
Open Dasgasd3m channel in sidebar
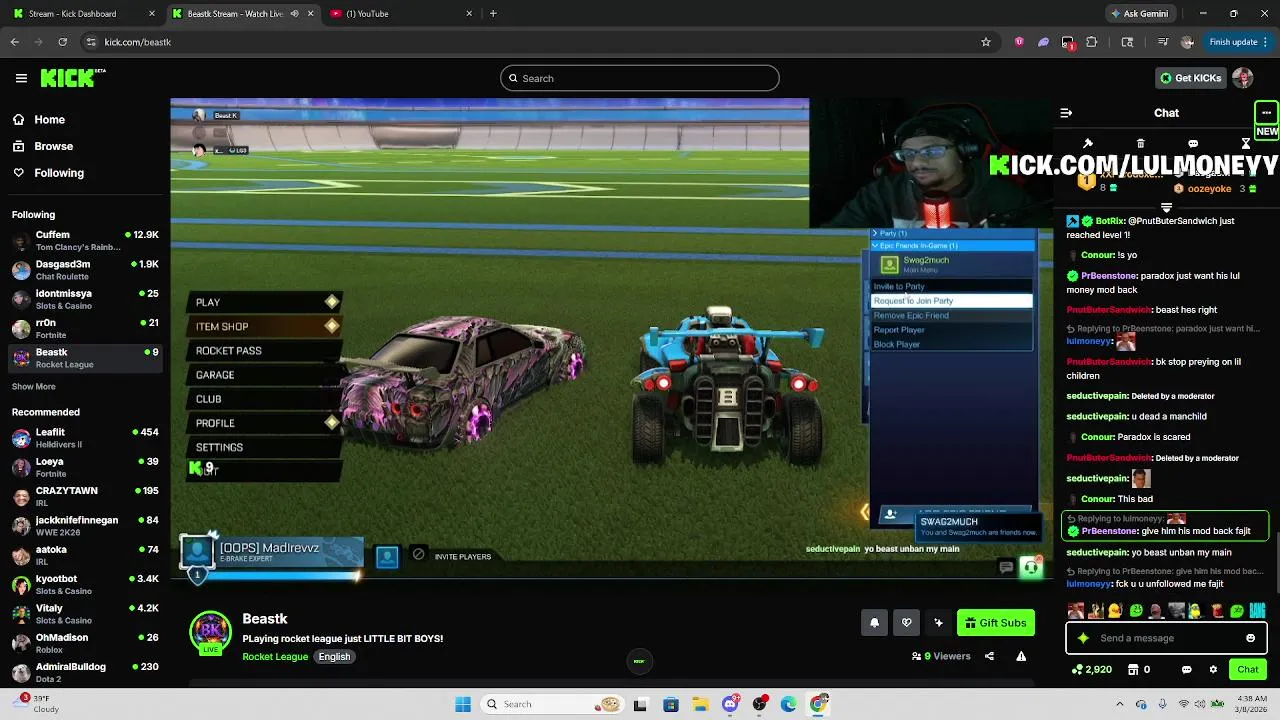point(84,270)
